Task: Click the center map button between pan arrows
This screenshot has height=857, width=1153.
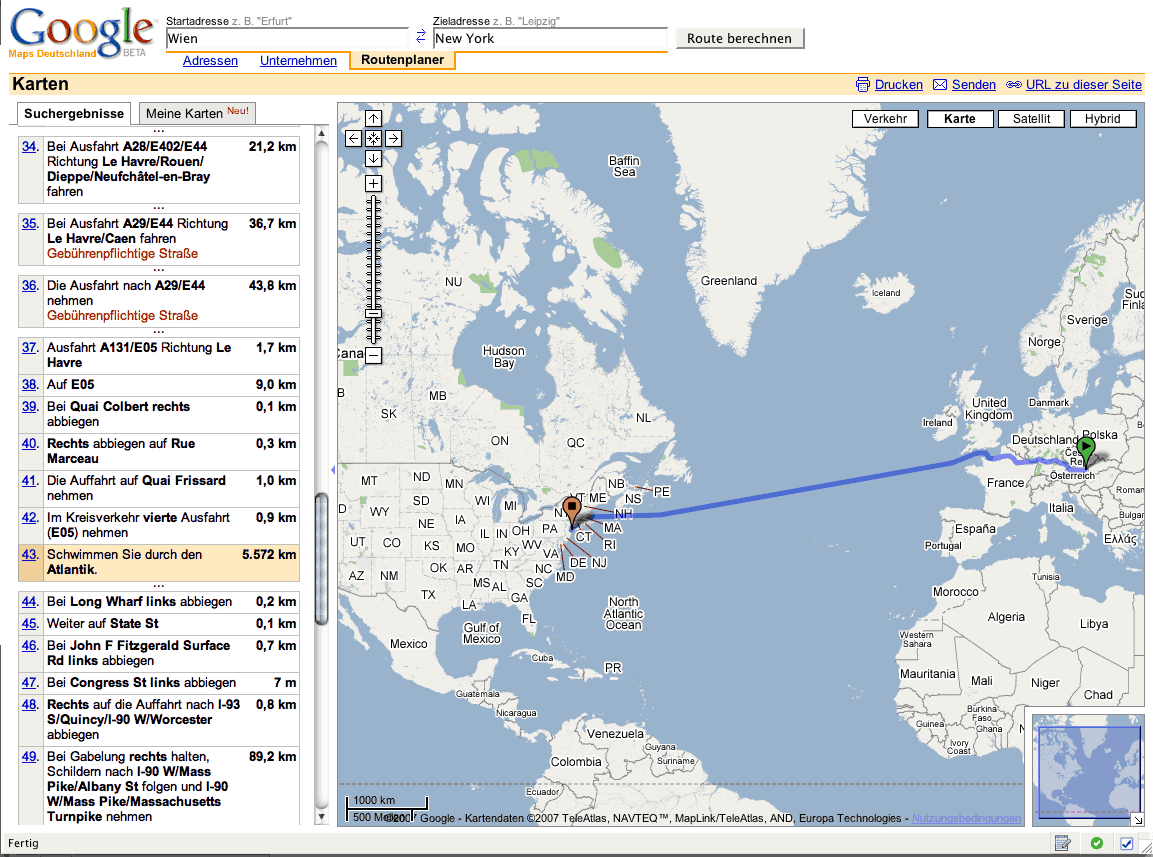Action: coord(374,138)
